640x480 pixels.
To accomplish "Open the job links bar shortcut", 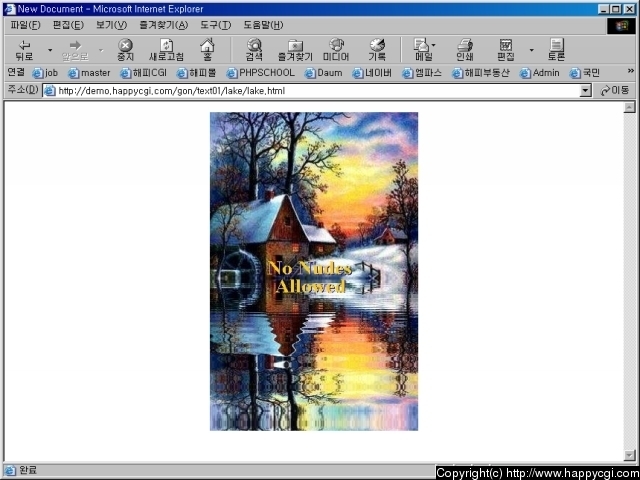I will point(45,73).
